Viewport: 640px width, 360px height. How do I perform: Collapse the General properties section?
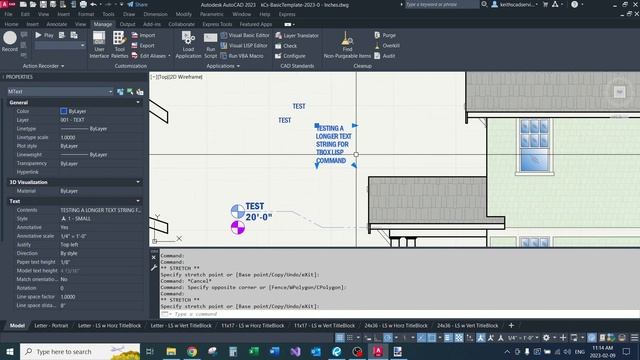coord(138,102)
